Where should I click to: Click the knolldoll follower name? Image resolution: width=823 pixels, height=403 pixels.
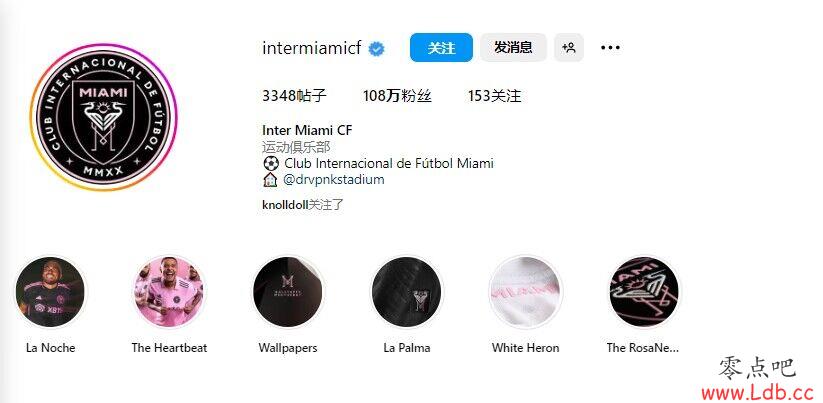284,205
